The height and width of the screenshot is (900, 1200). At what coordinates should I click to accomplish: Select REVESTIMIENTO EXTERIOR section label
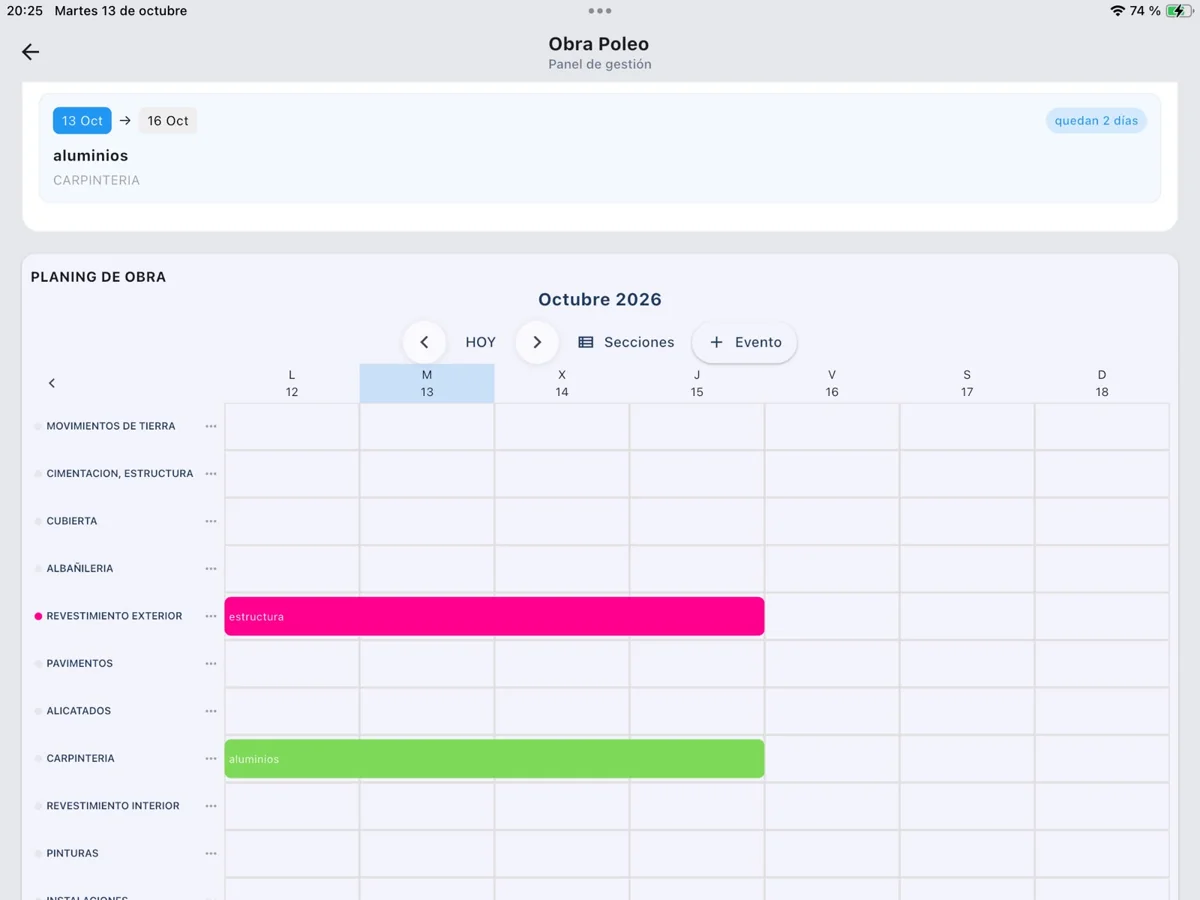tap(114, 616)
